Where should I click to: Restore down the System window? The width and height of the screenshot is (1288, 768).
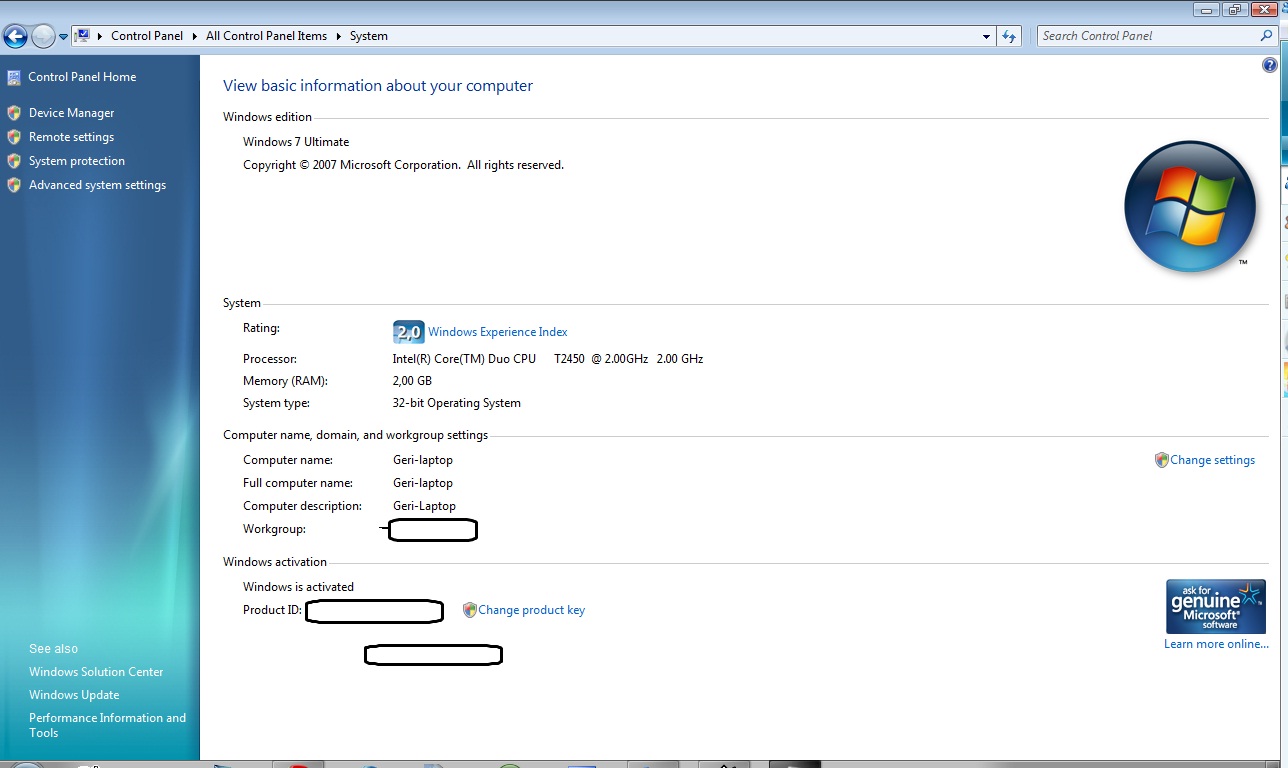[1233, 9]
